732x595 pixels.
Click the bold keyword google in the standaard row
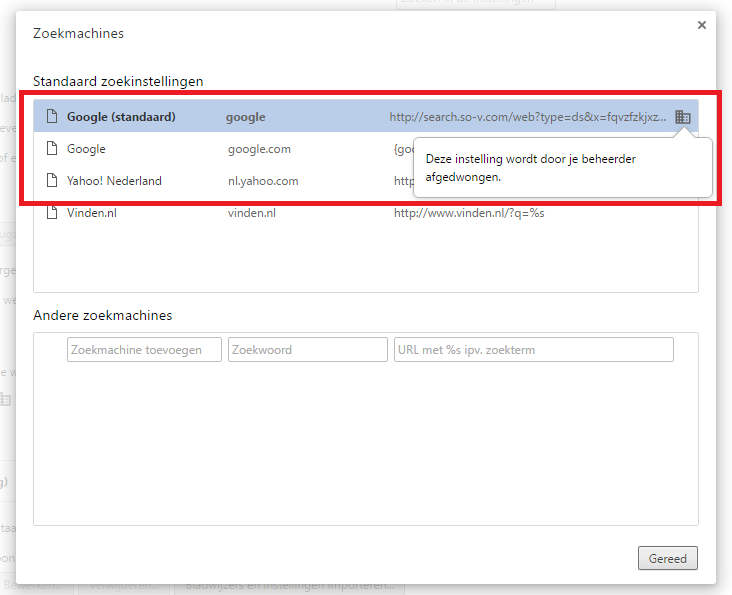click(246, 117)
